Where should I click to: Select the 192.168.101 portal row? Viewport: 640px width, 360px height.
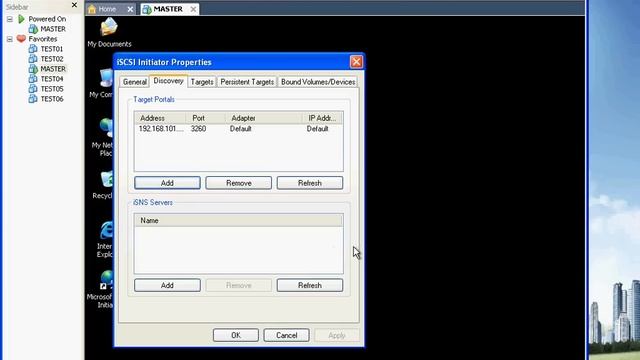[238, 129]
